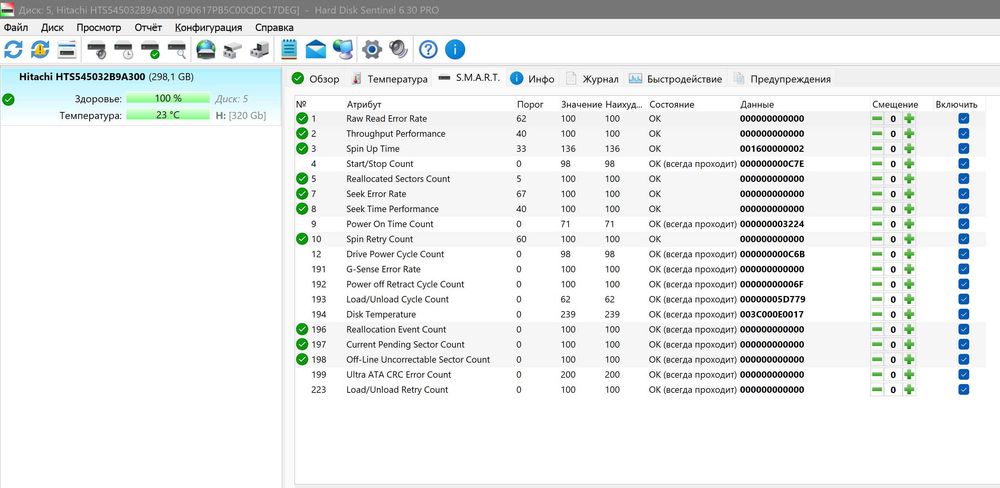Uncheck the checkbox for Drive Power Cycle Count
The image size is (1000, 488).
pos(964,254)
